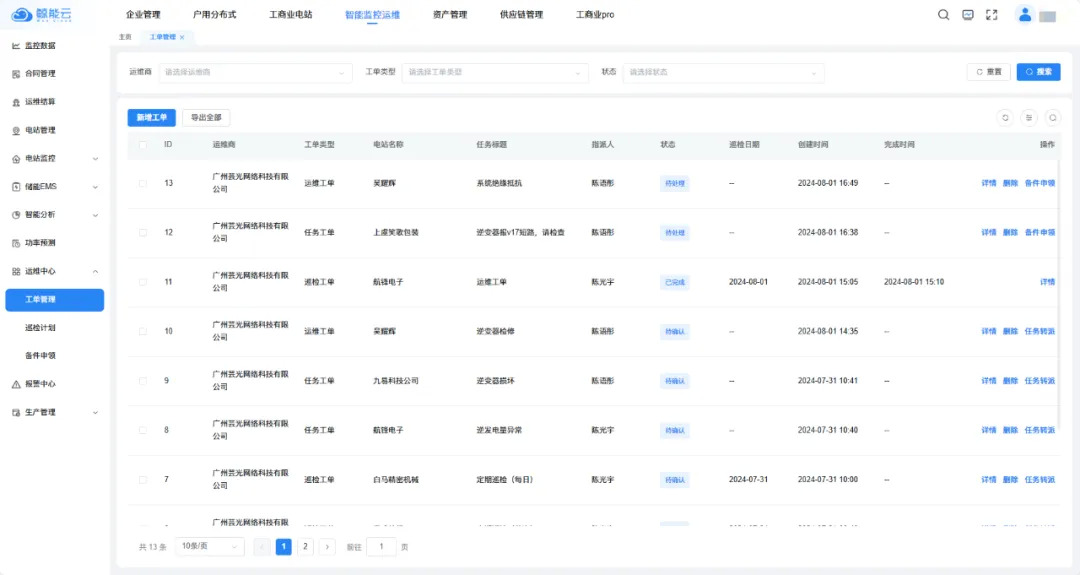1080x575 pixels.
Task: Click the 新增工单 button
Action: click(151, 118)
